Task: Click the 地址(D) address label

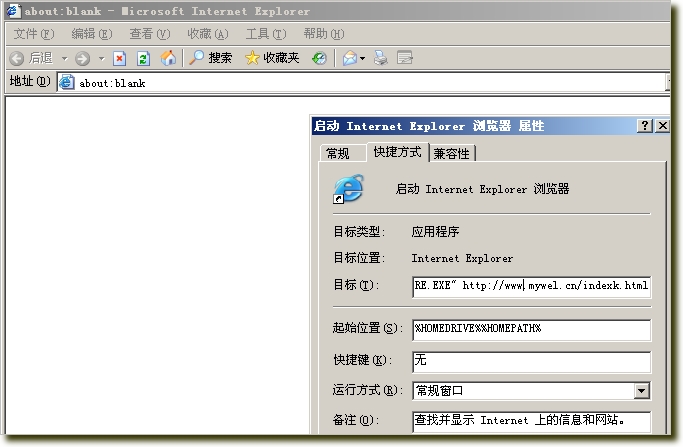Action: tap(30, 81)
